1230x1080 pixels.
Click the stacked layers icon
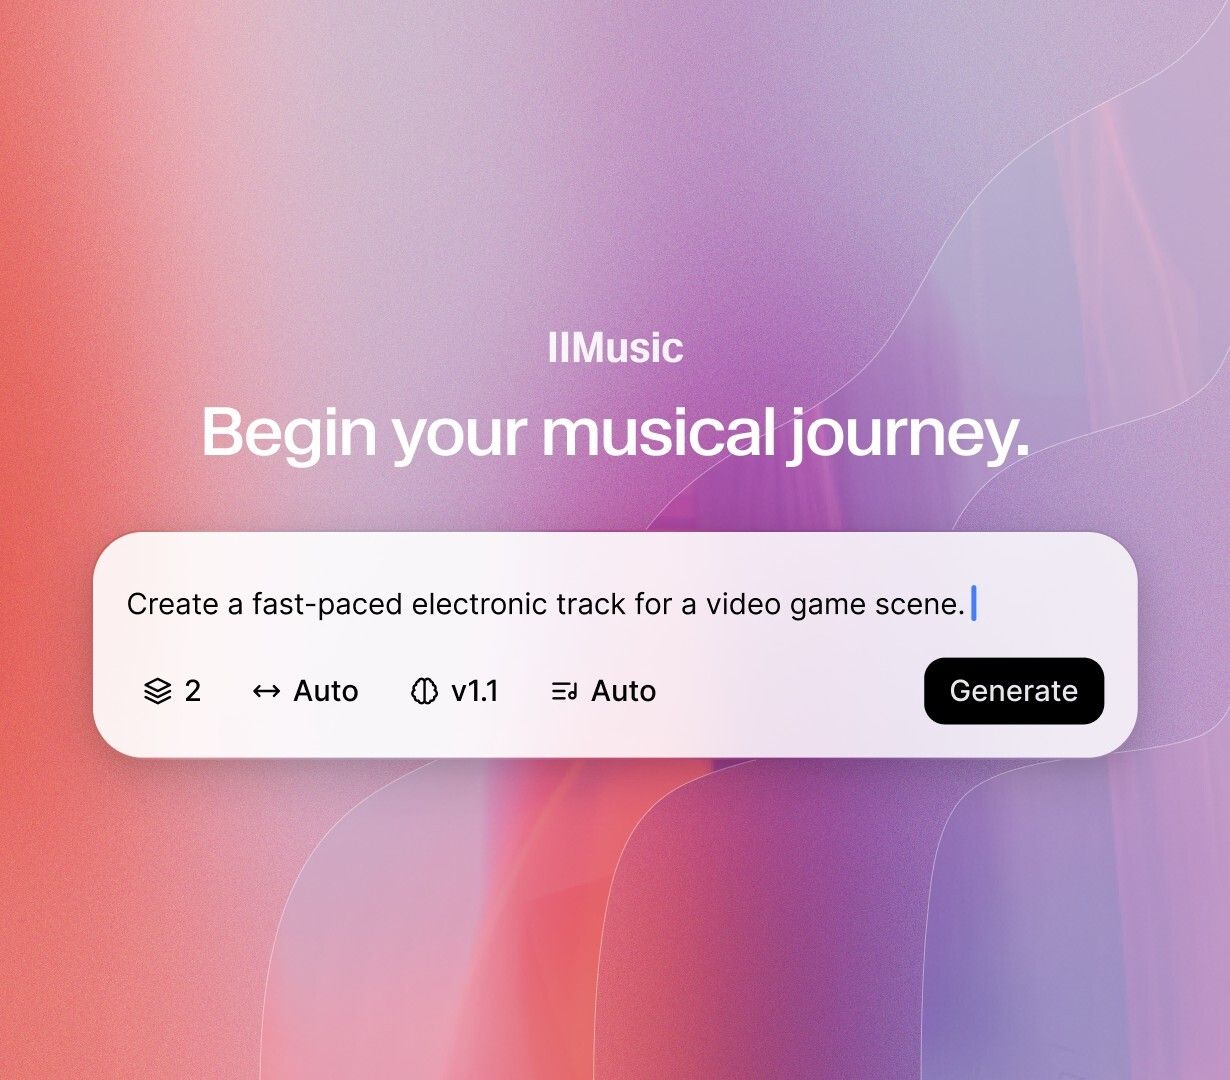[x=158, y=691]
